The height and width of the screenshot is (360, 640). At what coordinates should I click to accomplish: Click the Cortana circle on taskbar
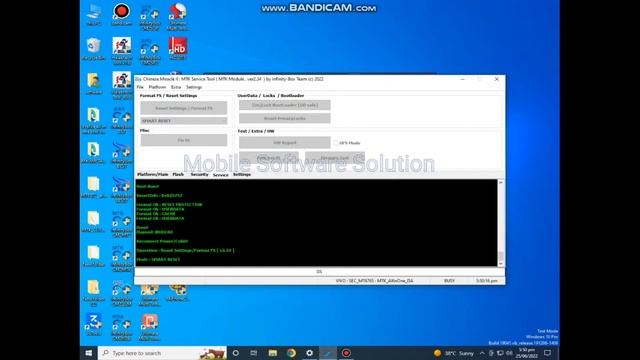click(236, 353)
